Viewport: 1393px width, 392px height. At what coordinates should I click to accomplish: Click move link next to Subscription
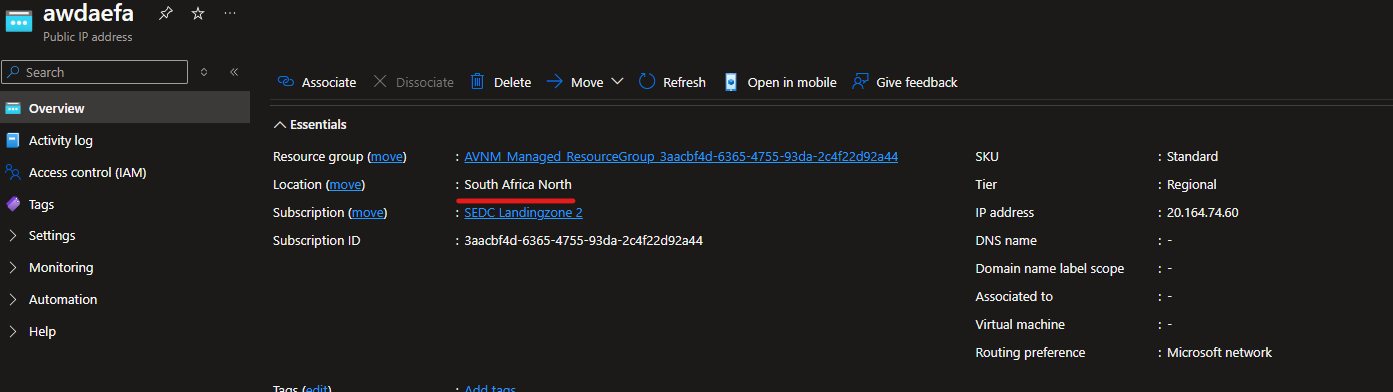click(367, 213)
